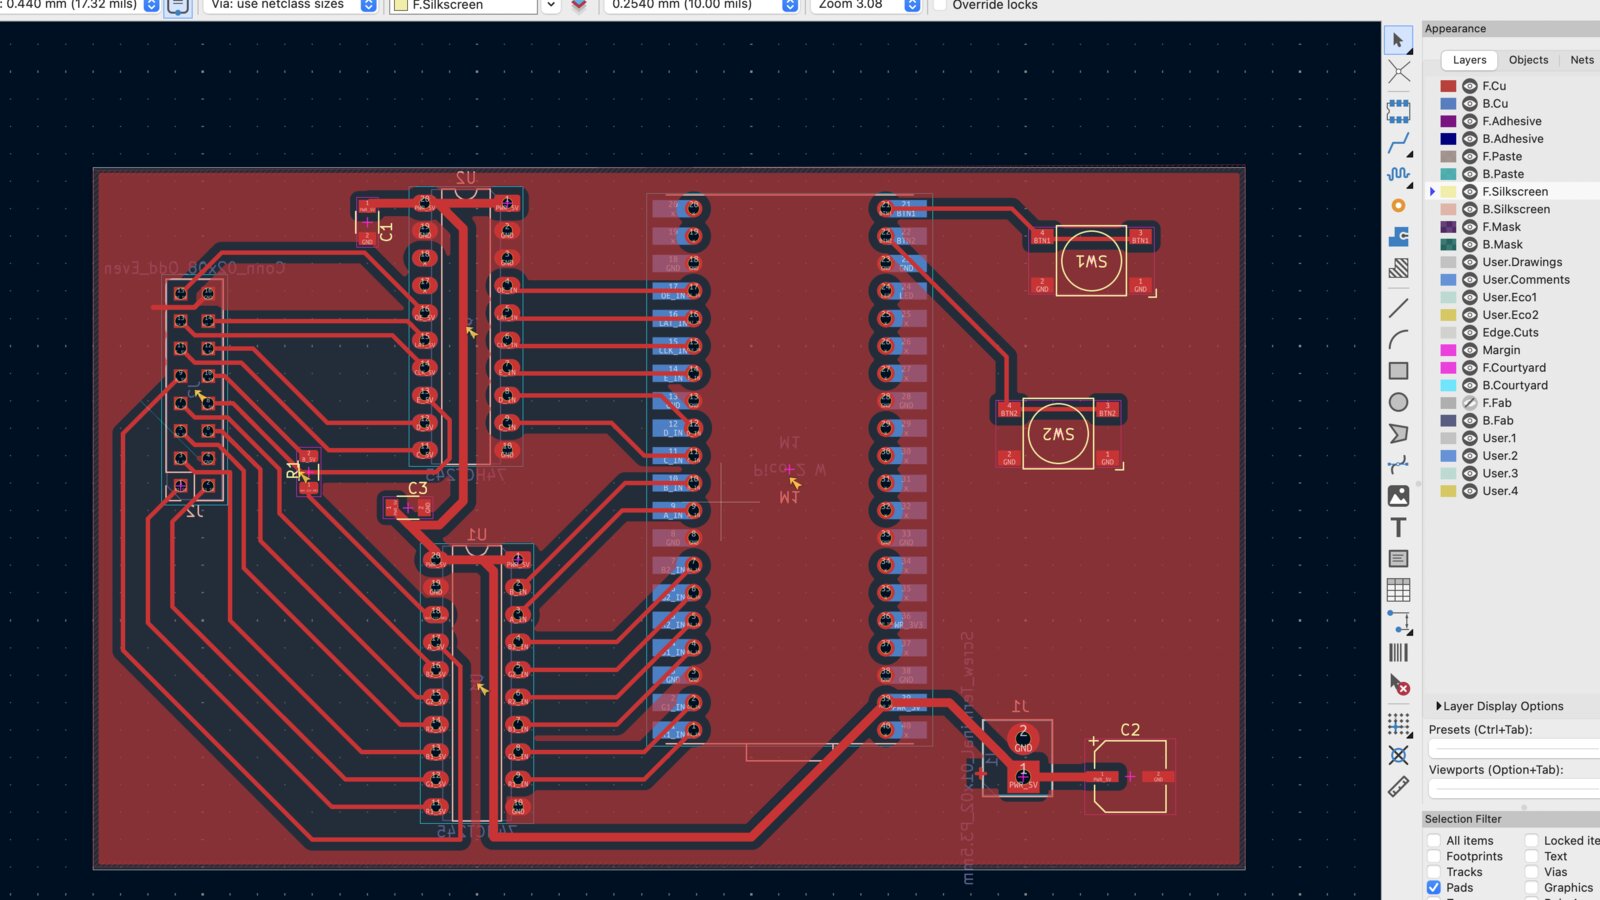This screenshot has width=1600, height=900.
Task: Enable Footprints in Selection Filter
Action: tap(1434, 857)
